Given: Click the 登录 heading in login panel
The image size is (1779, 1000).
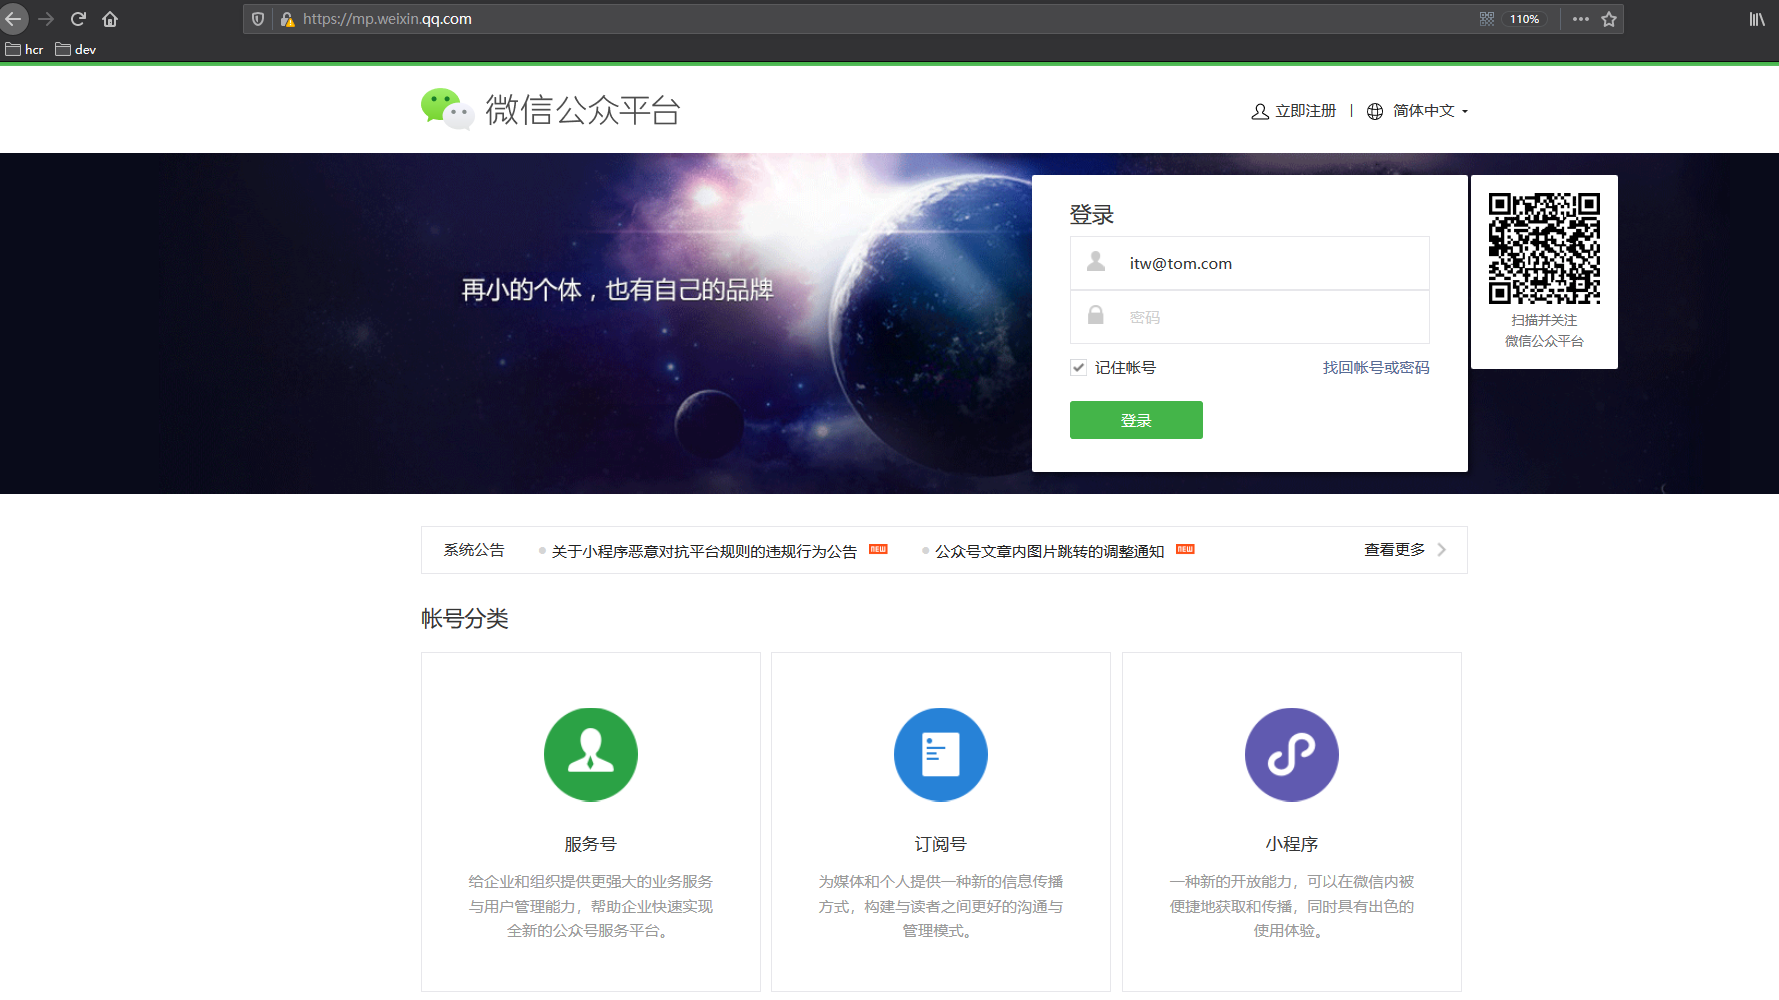Looking at the screenshot, I should click(1091, 215).
